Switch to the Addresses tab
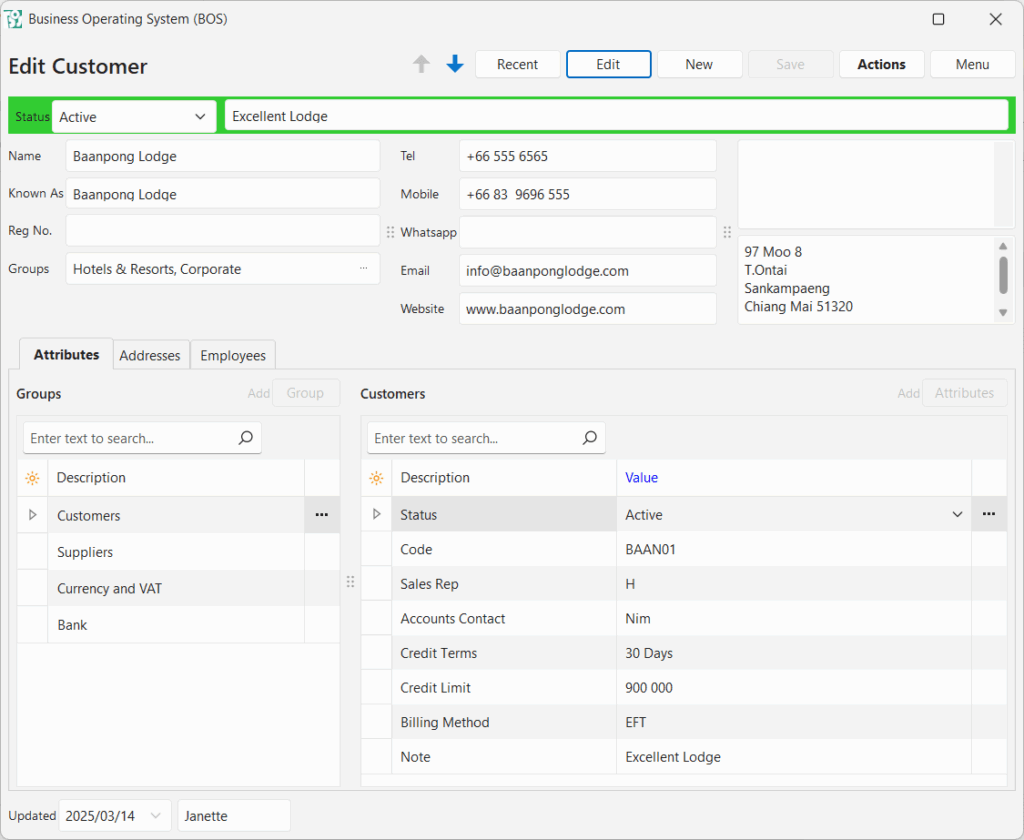Viewport: 1024px width, 840px height. [x=150, y=355]
